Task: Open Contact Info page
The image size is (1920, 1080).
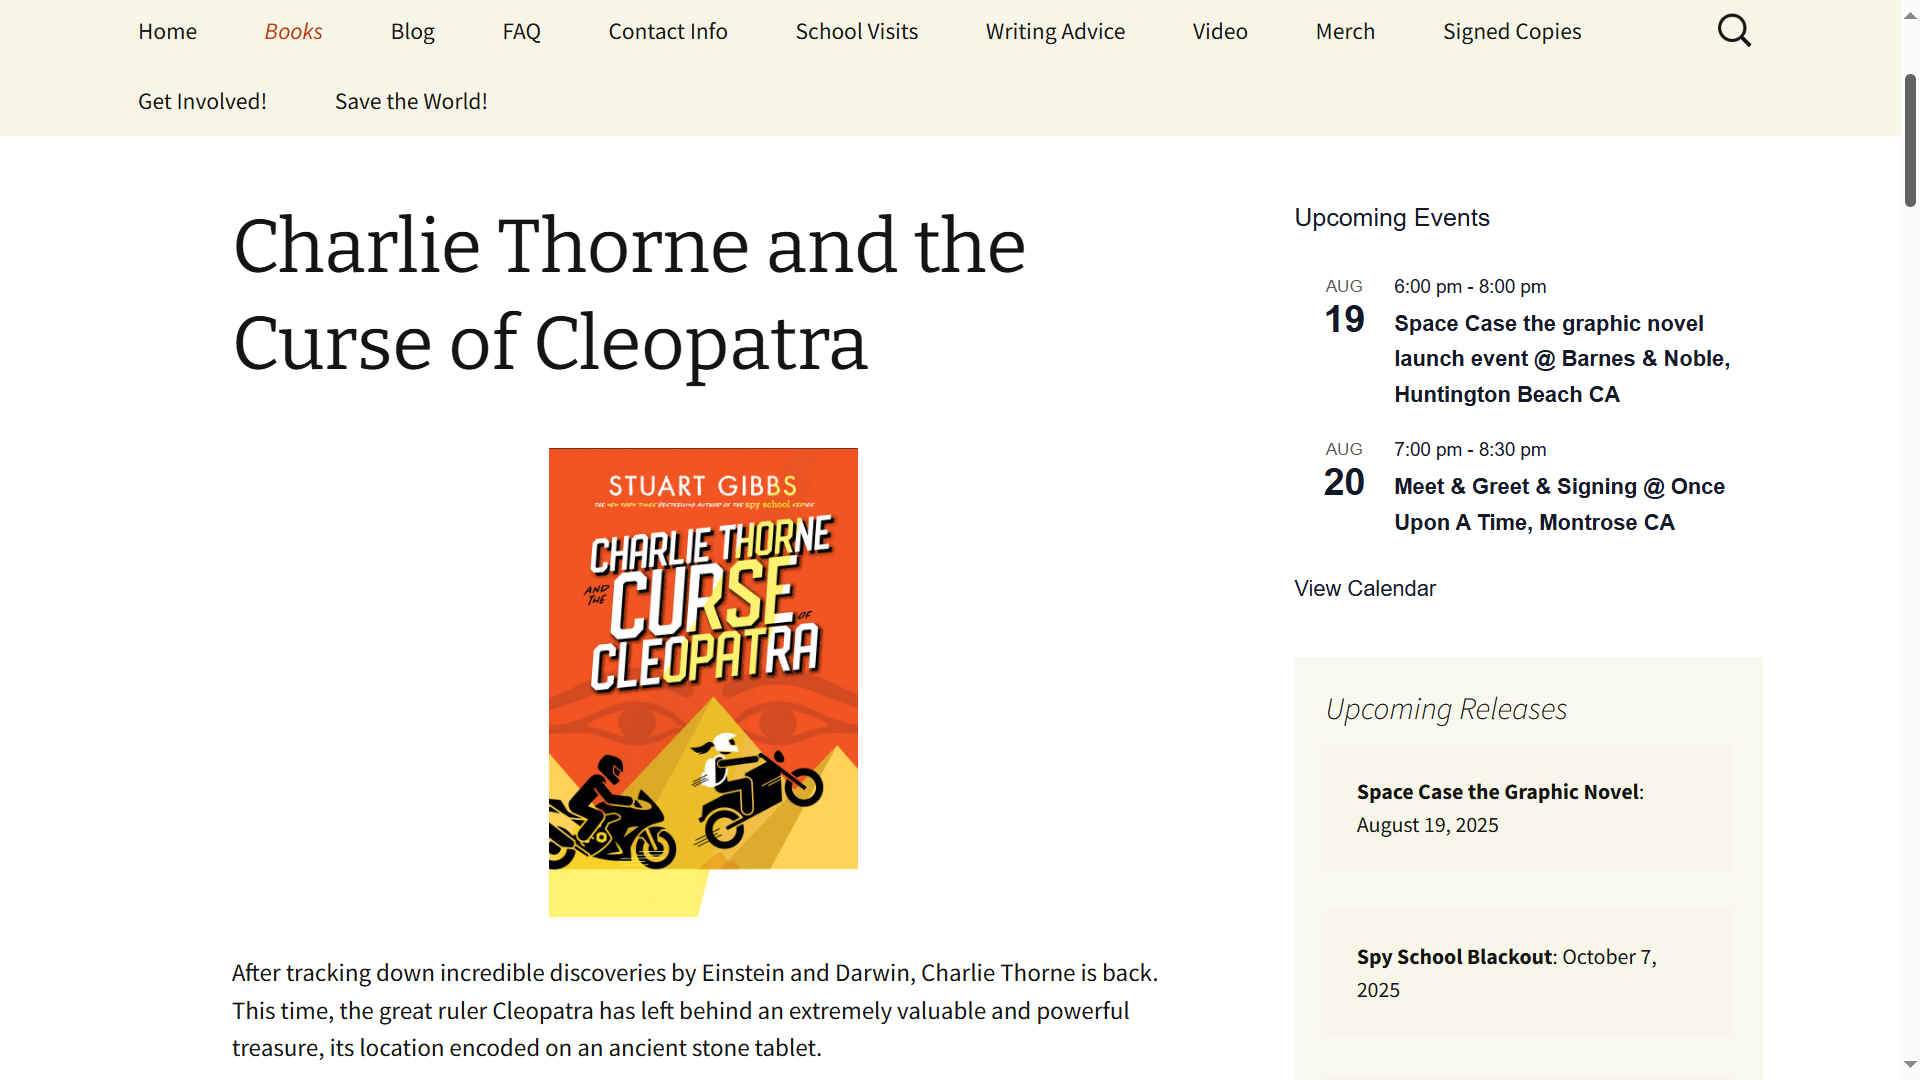Action: click(668, 31)
